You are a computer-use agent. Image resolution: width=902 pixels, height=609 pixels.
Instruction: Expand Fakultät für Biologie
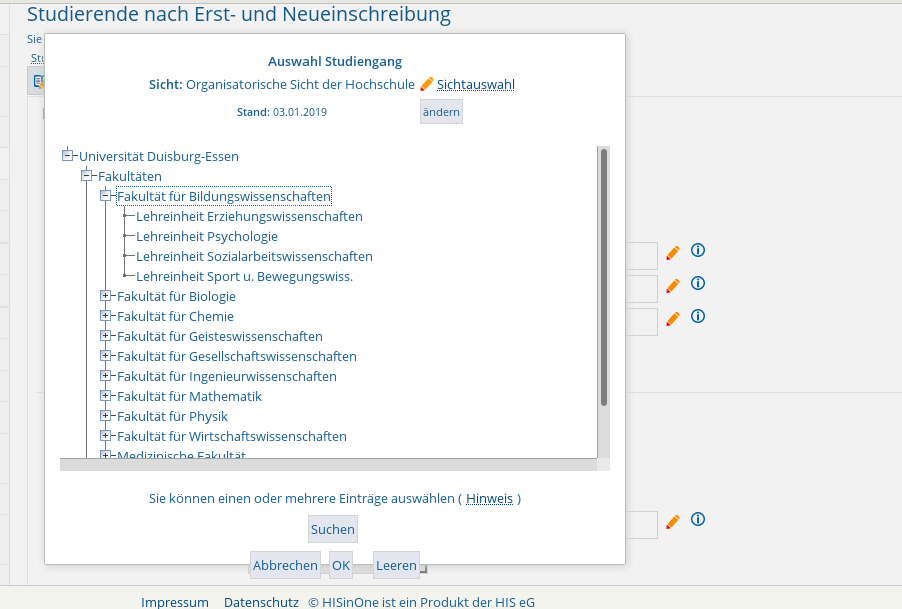click(106, 296)
